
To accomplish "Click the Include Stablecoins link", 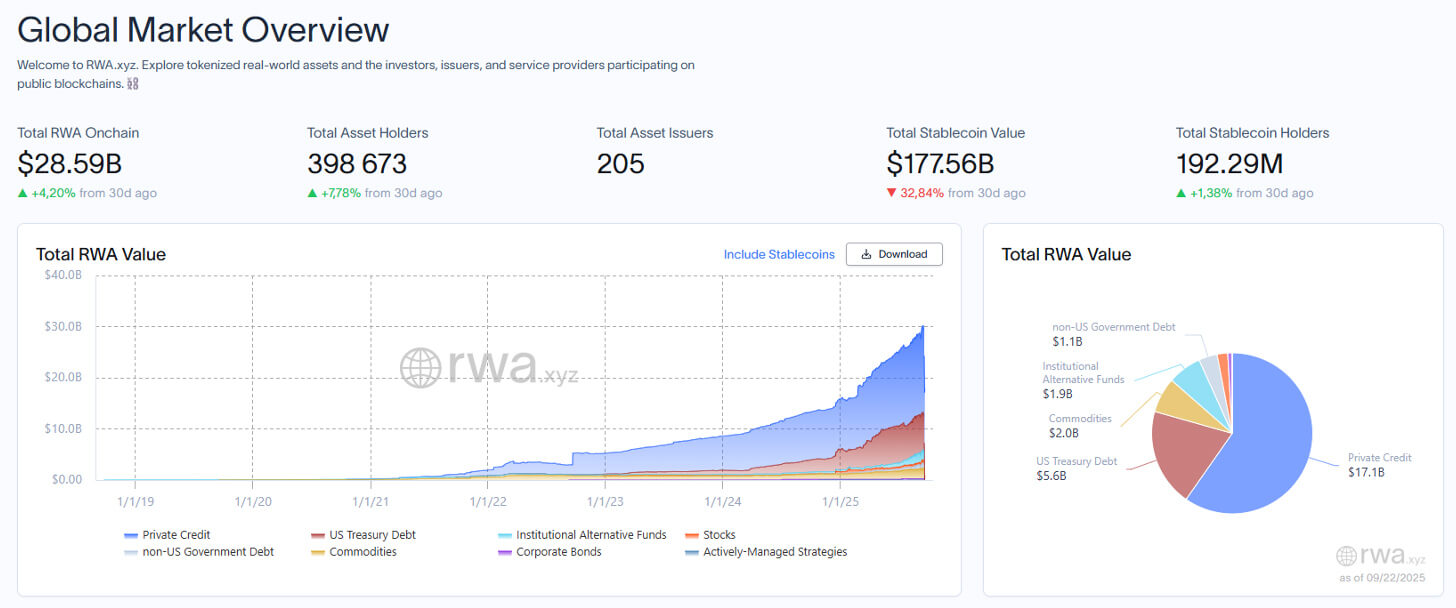I will click(779, 255).
